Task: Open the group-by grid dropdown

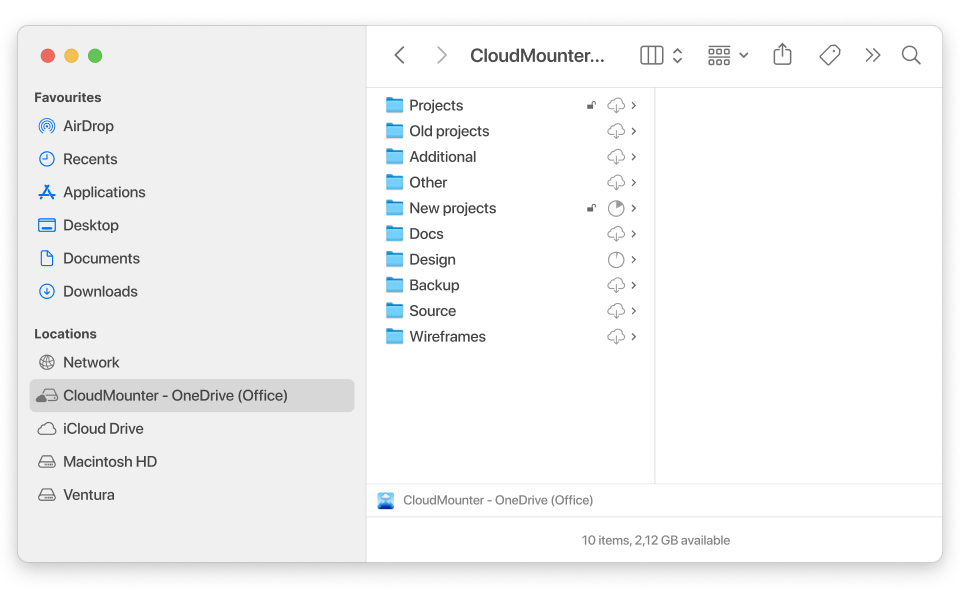Action: tap(728, 55)
